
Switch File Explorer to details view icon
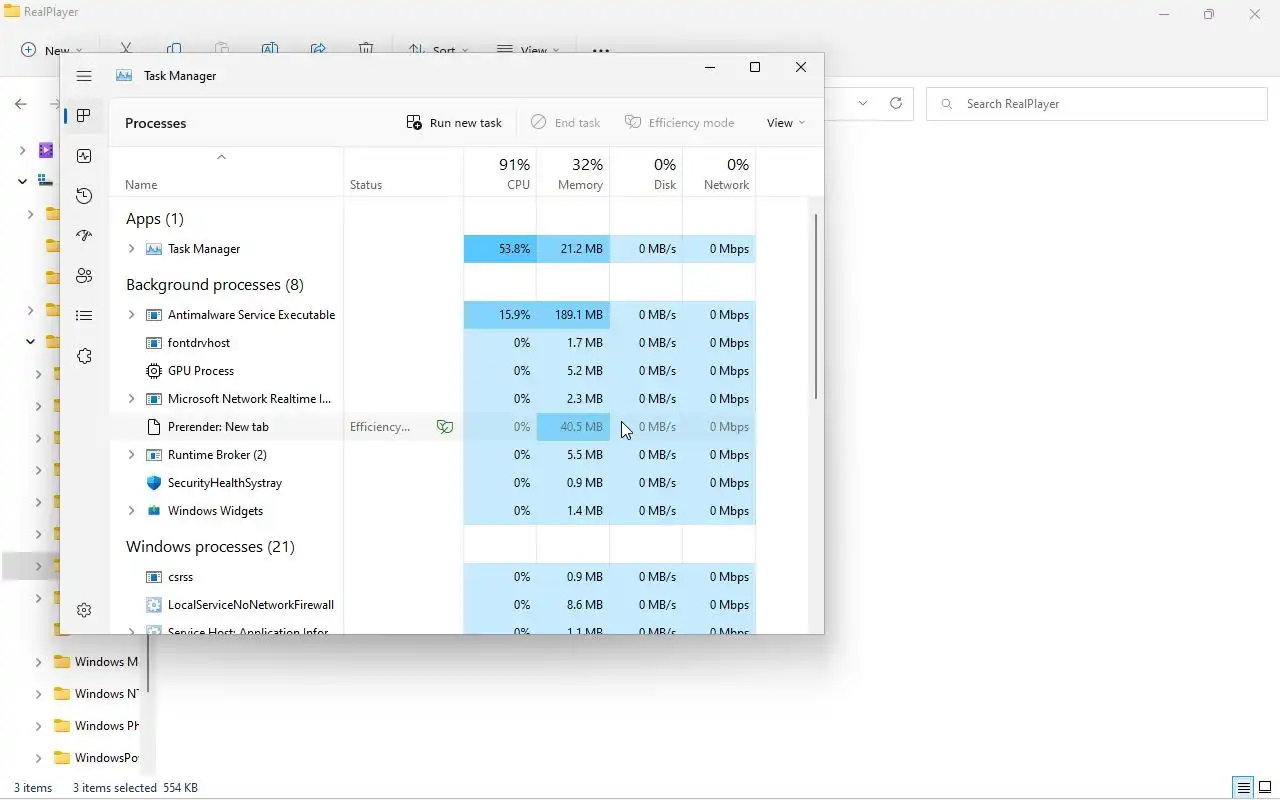click(x=1243, y=787)
